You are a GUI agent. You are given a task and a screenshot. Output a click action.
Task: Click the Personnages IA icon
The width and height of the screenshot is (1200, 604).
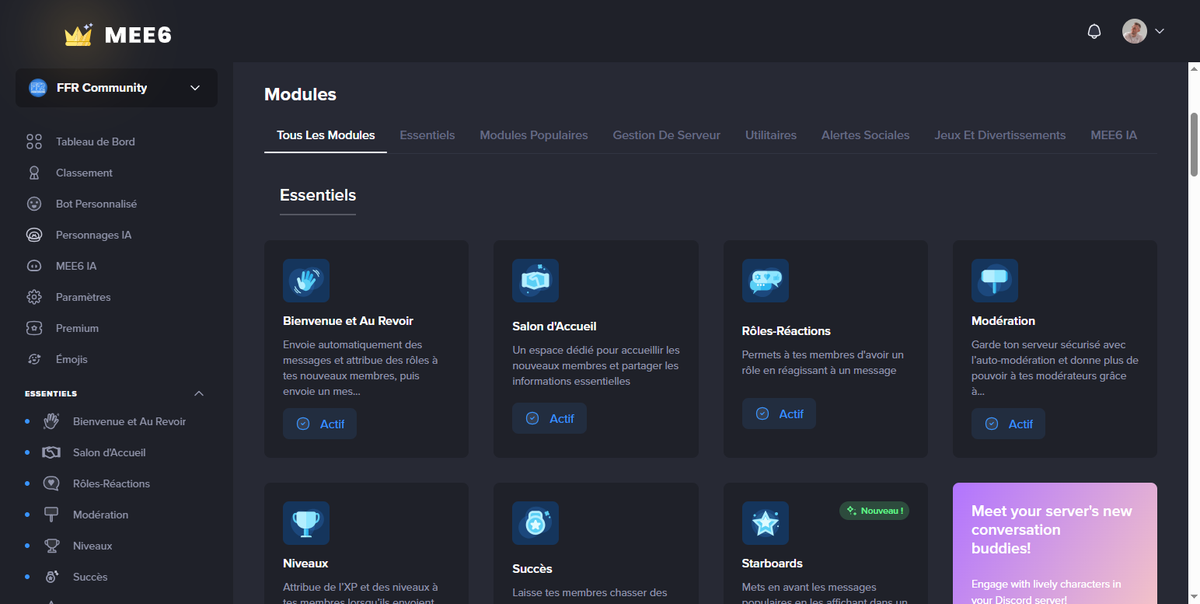(34, 235)
